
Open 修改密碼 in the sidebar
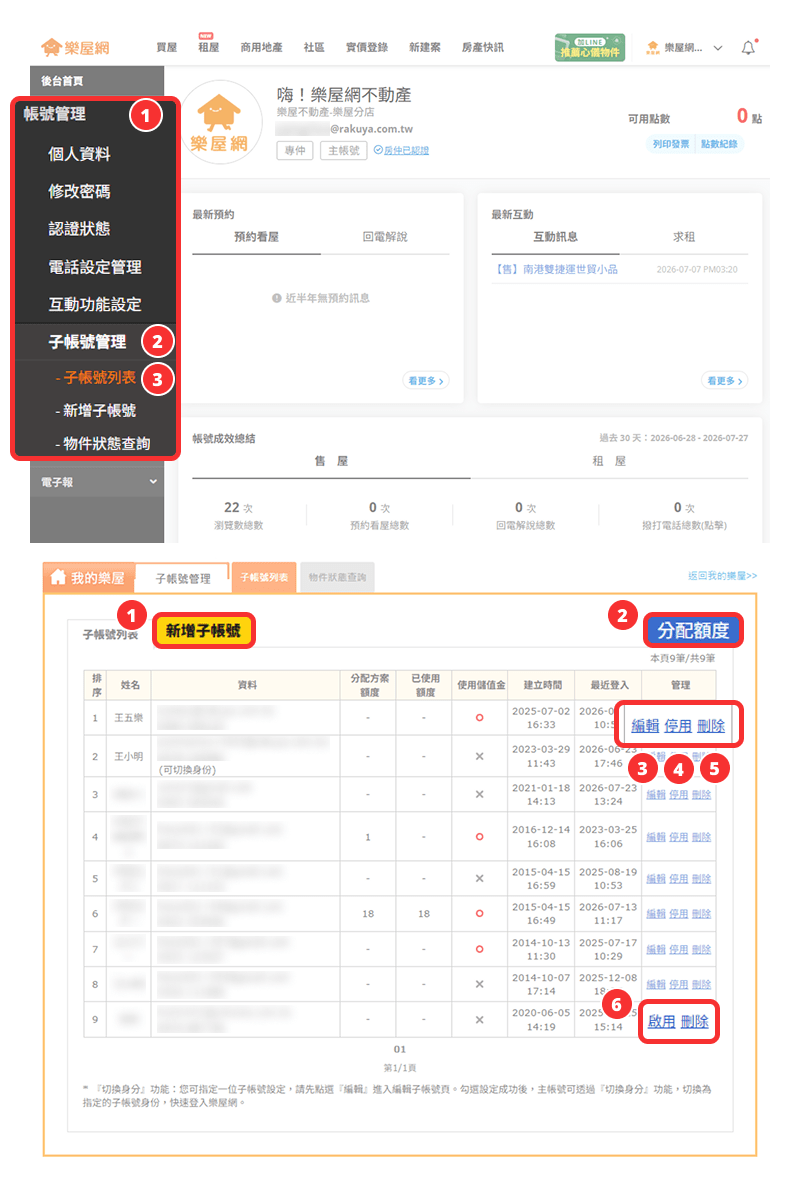click(79, 191)
